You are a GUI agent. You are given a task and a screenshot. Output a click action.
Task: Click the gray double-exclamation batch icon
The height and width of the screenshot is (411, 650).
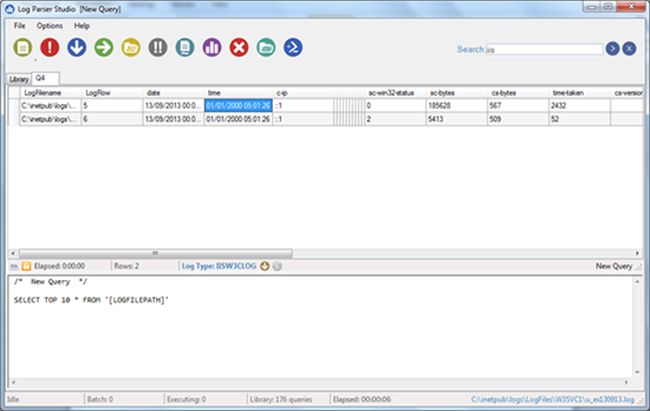coord(158,48)
